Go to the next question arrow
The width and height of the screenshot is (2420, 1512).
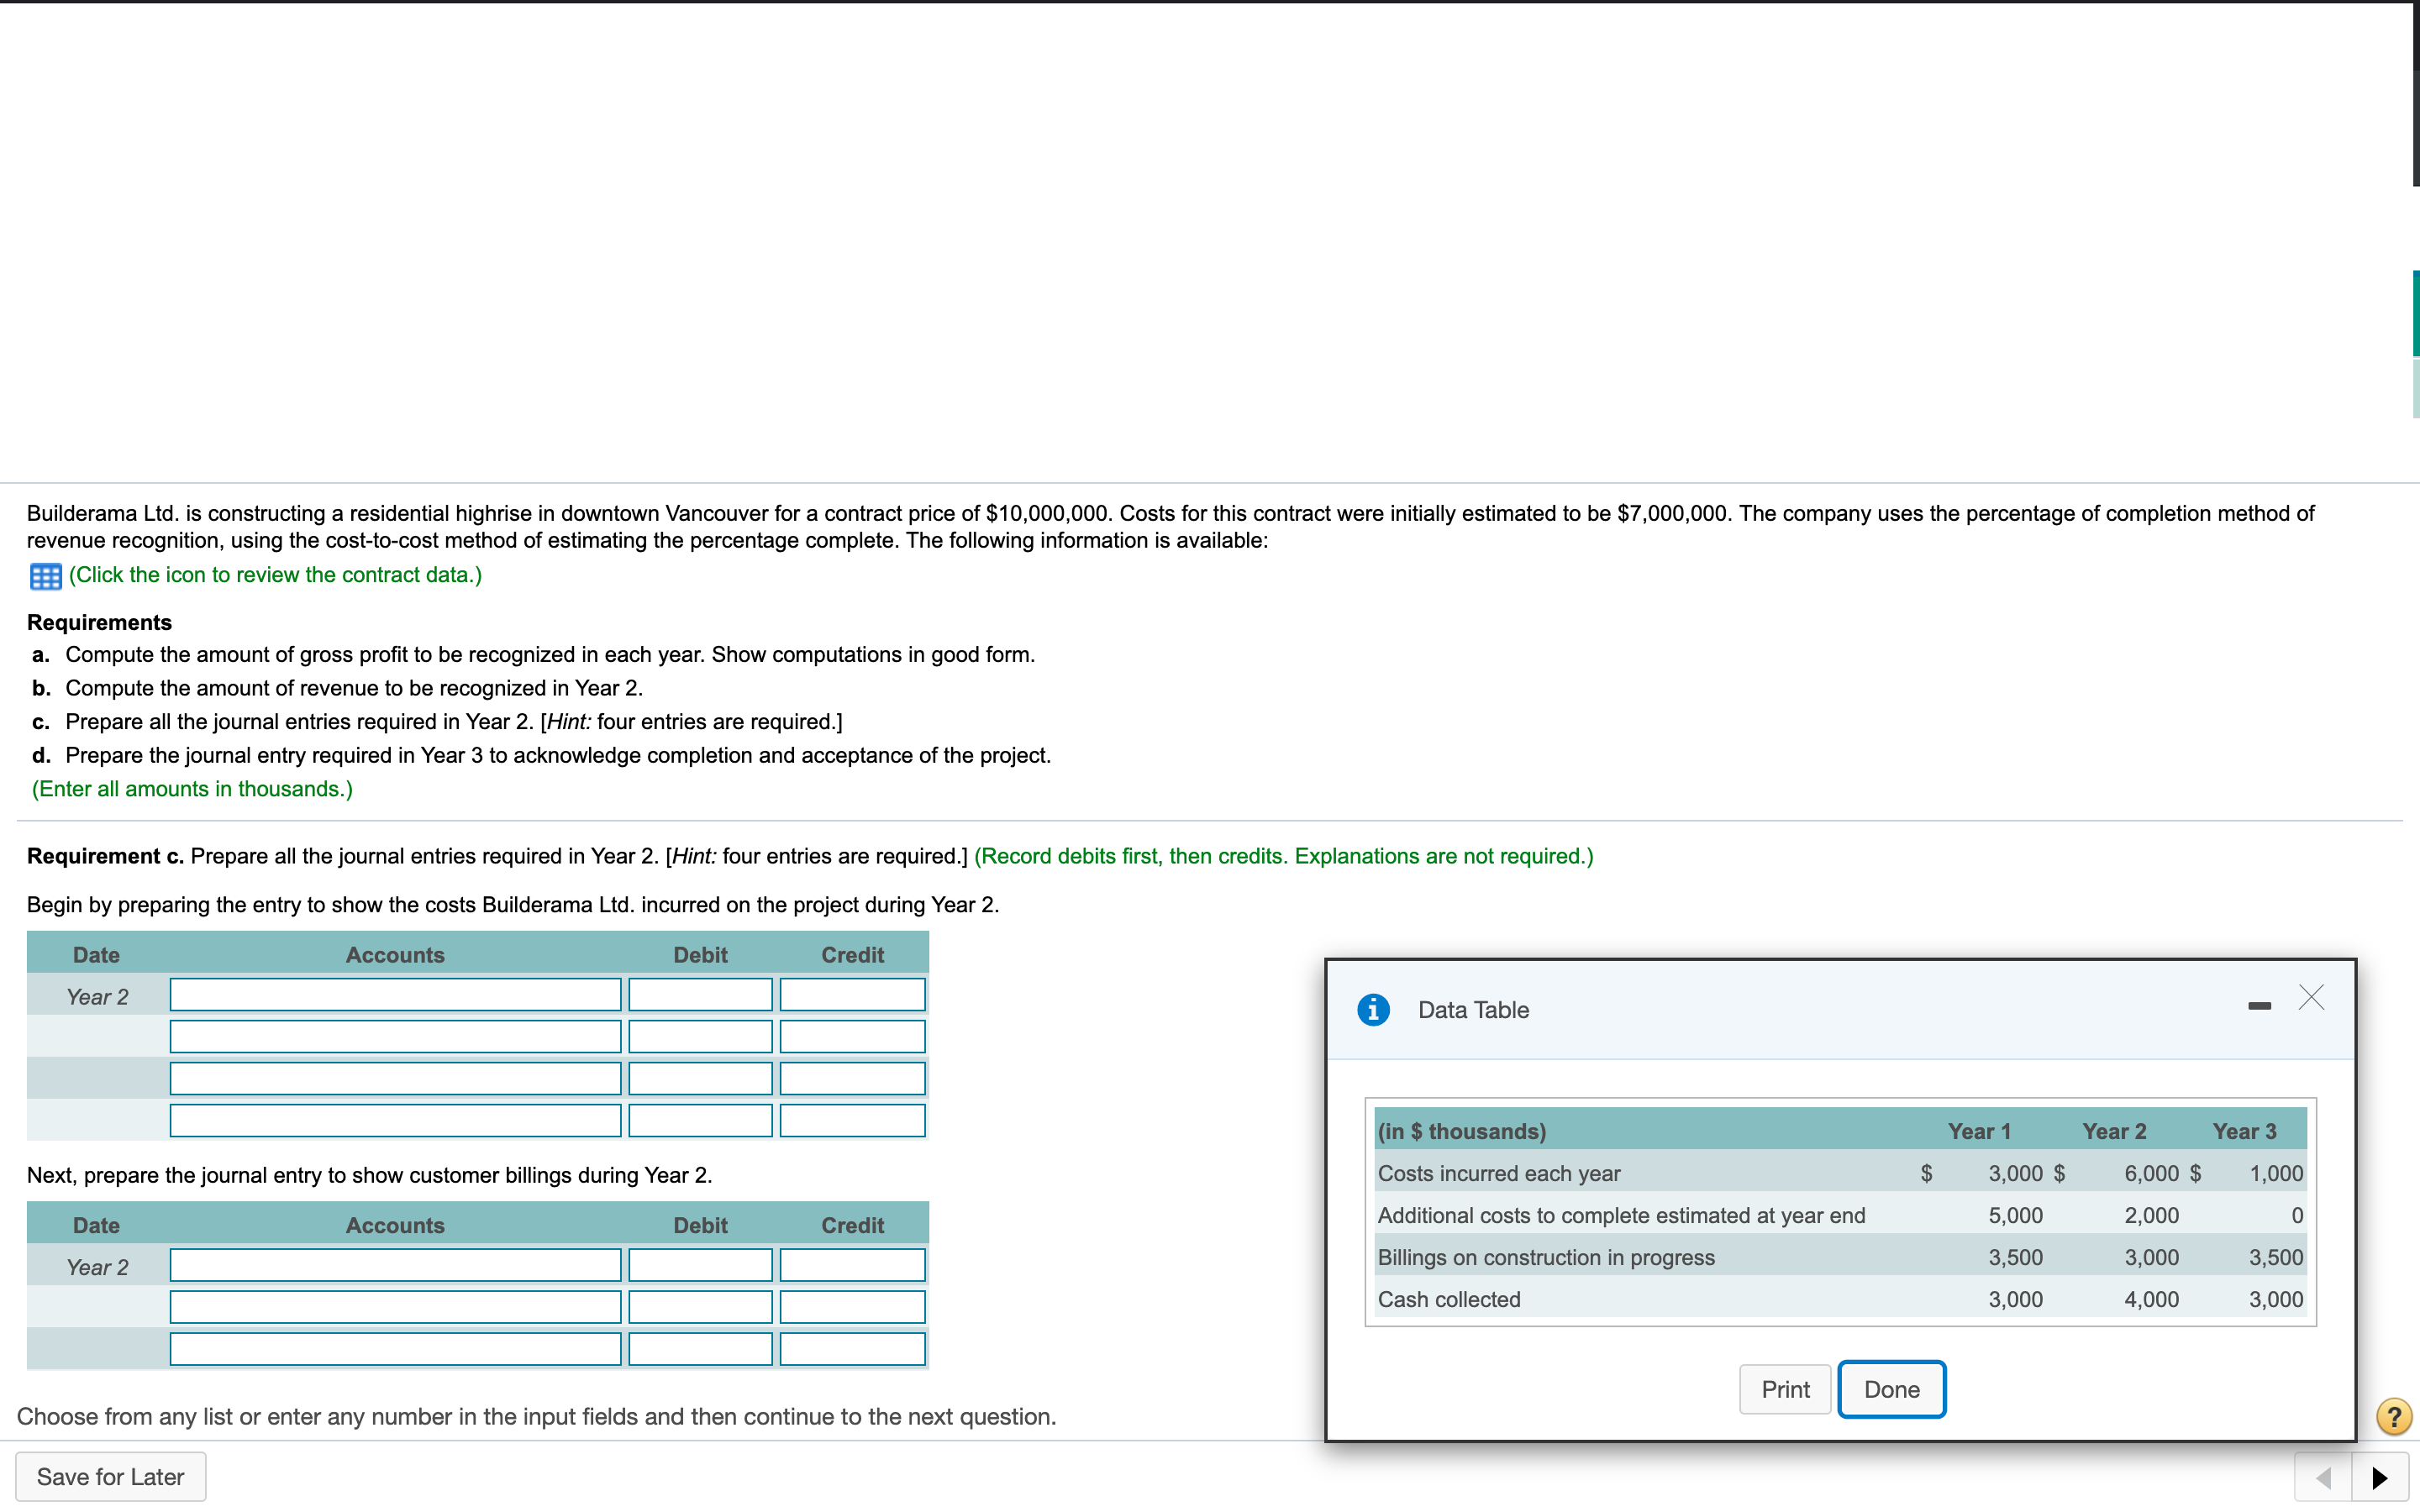(x=2380, y=1477)
